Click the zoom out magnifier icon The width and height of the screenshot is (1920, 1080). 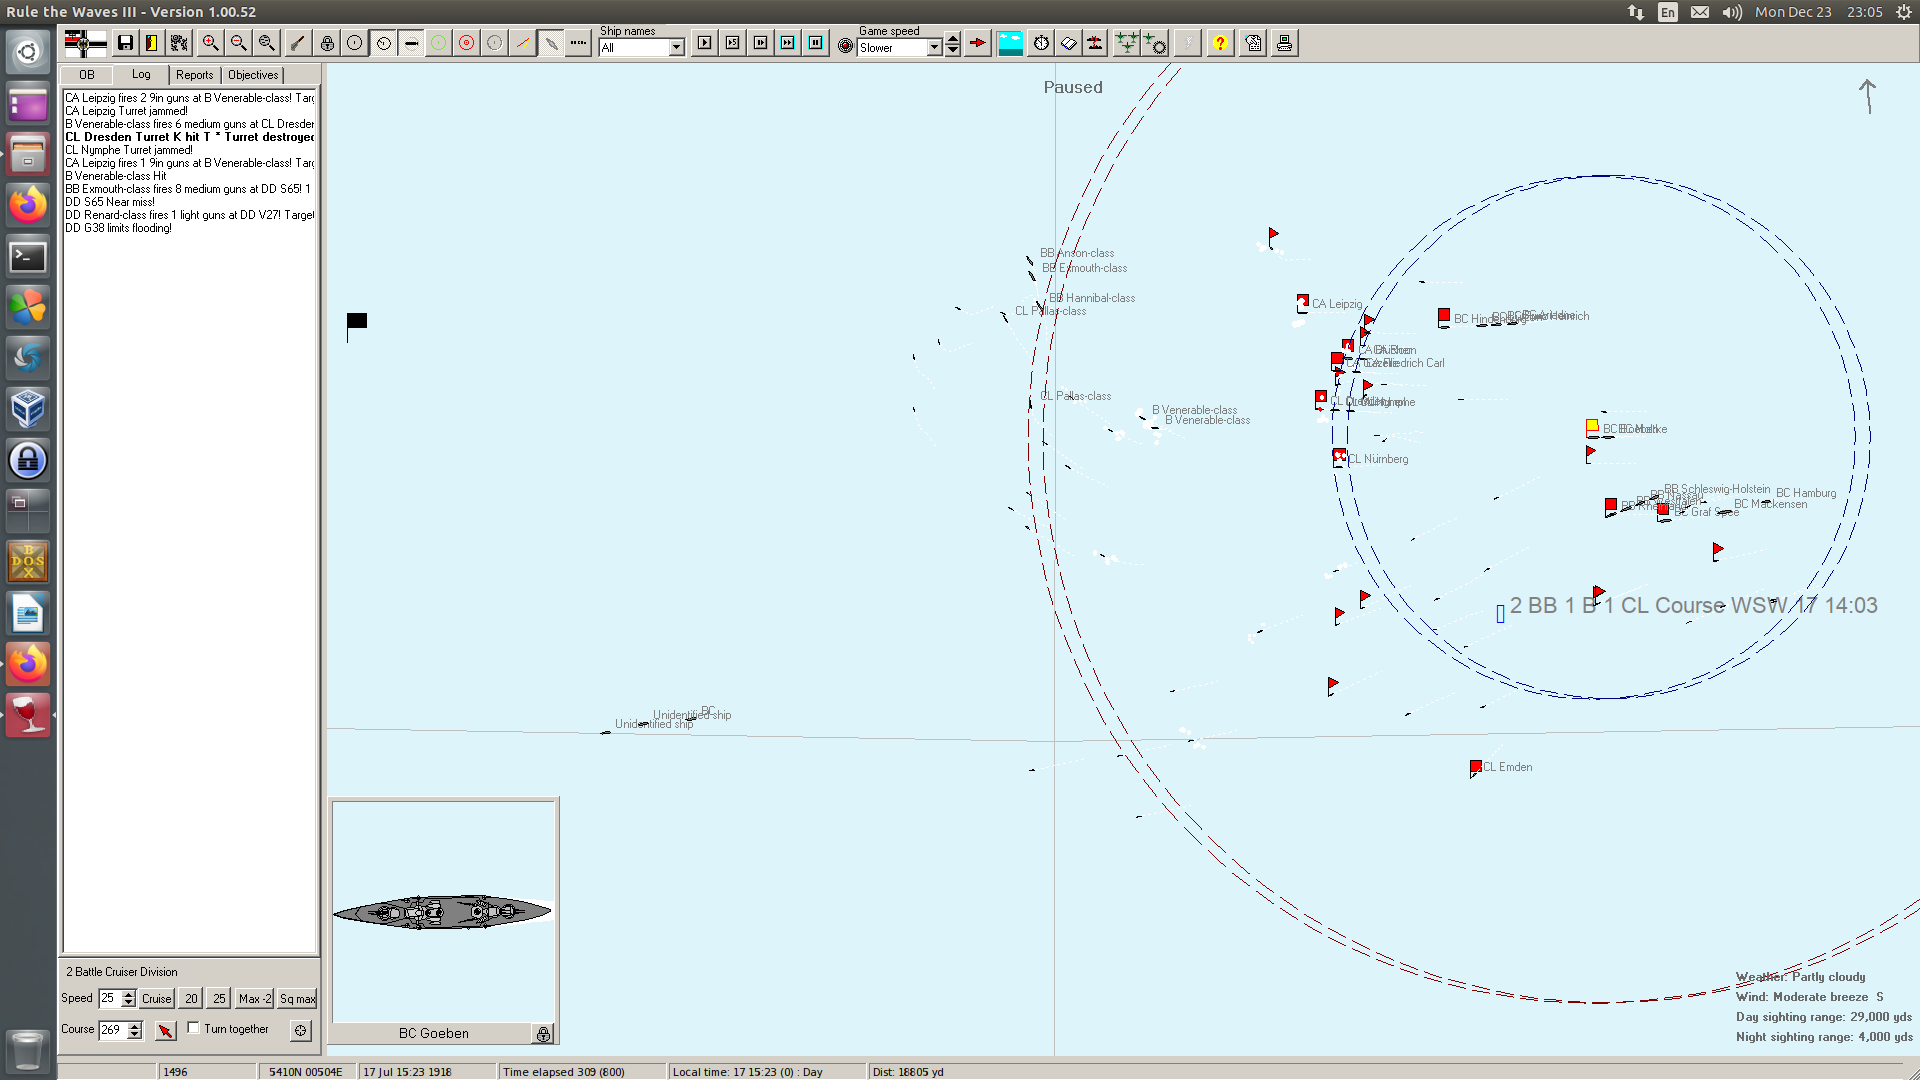coord(238,43)
